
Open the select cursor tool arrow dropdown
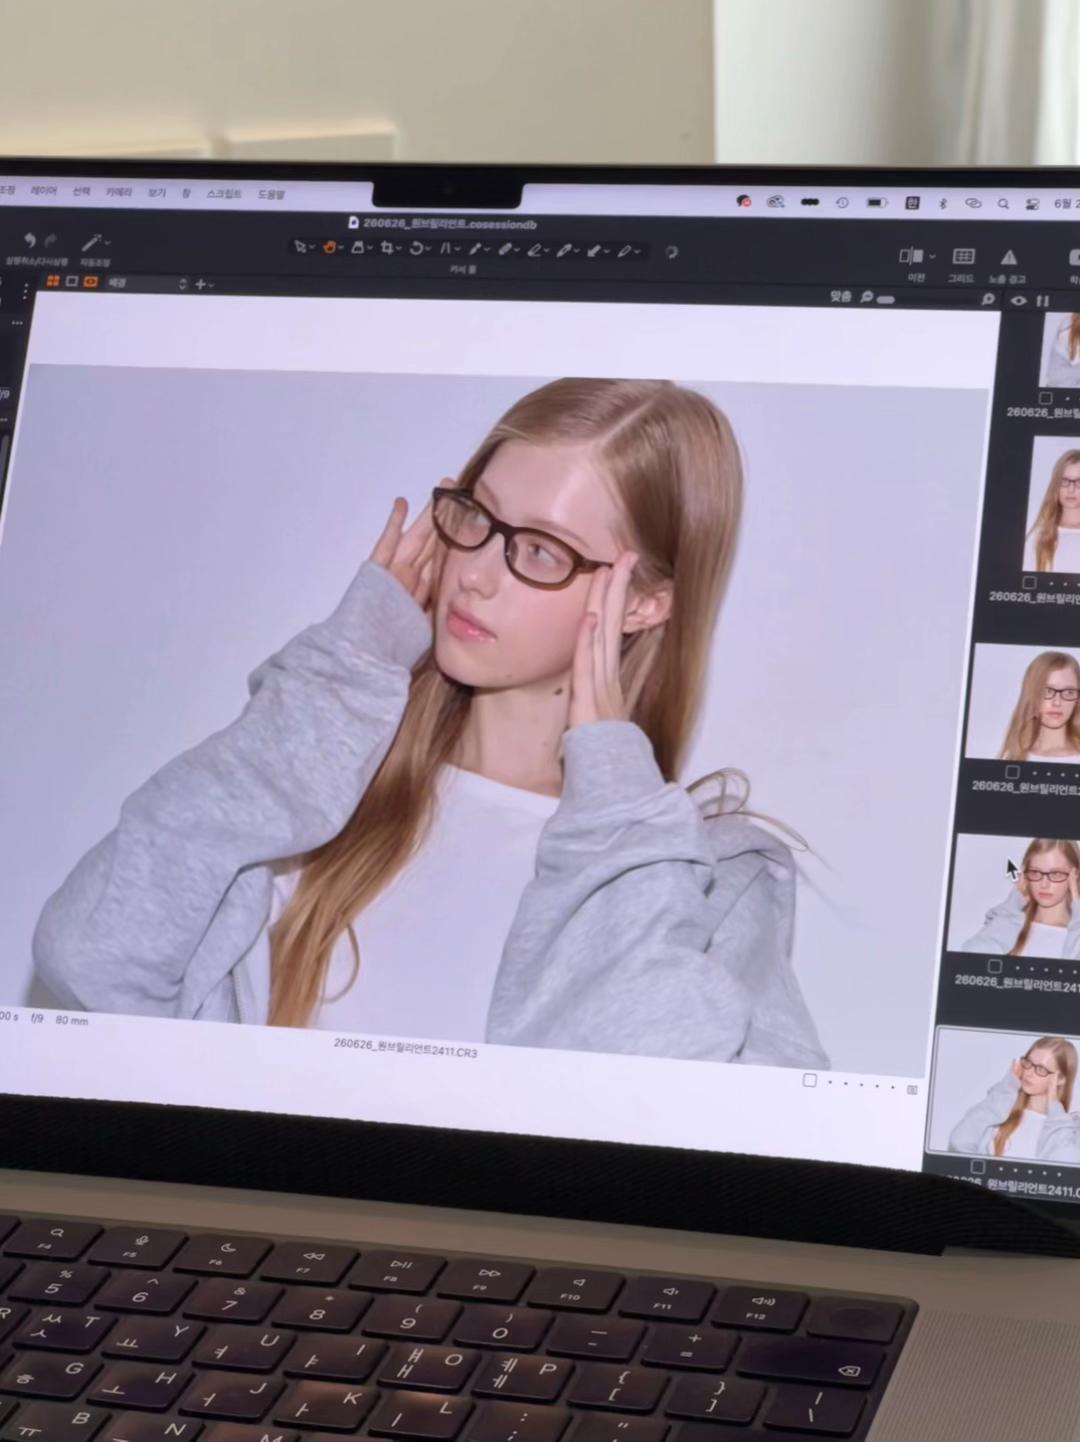click(303, 247)
